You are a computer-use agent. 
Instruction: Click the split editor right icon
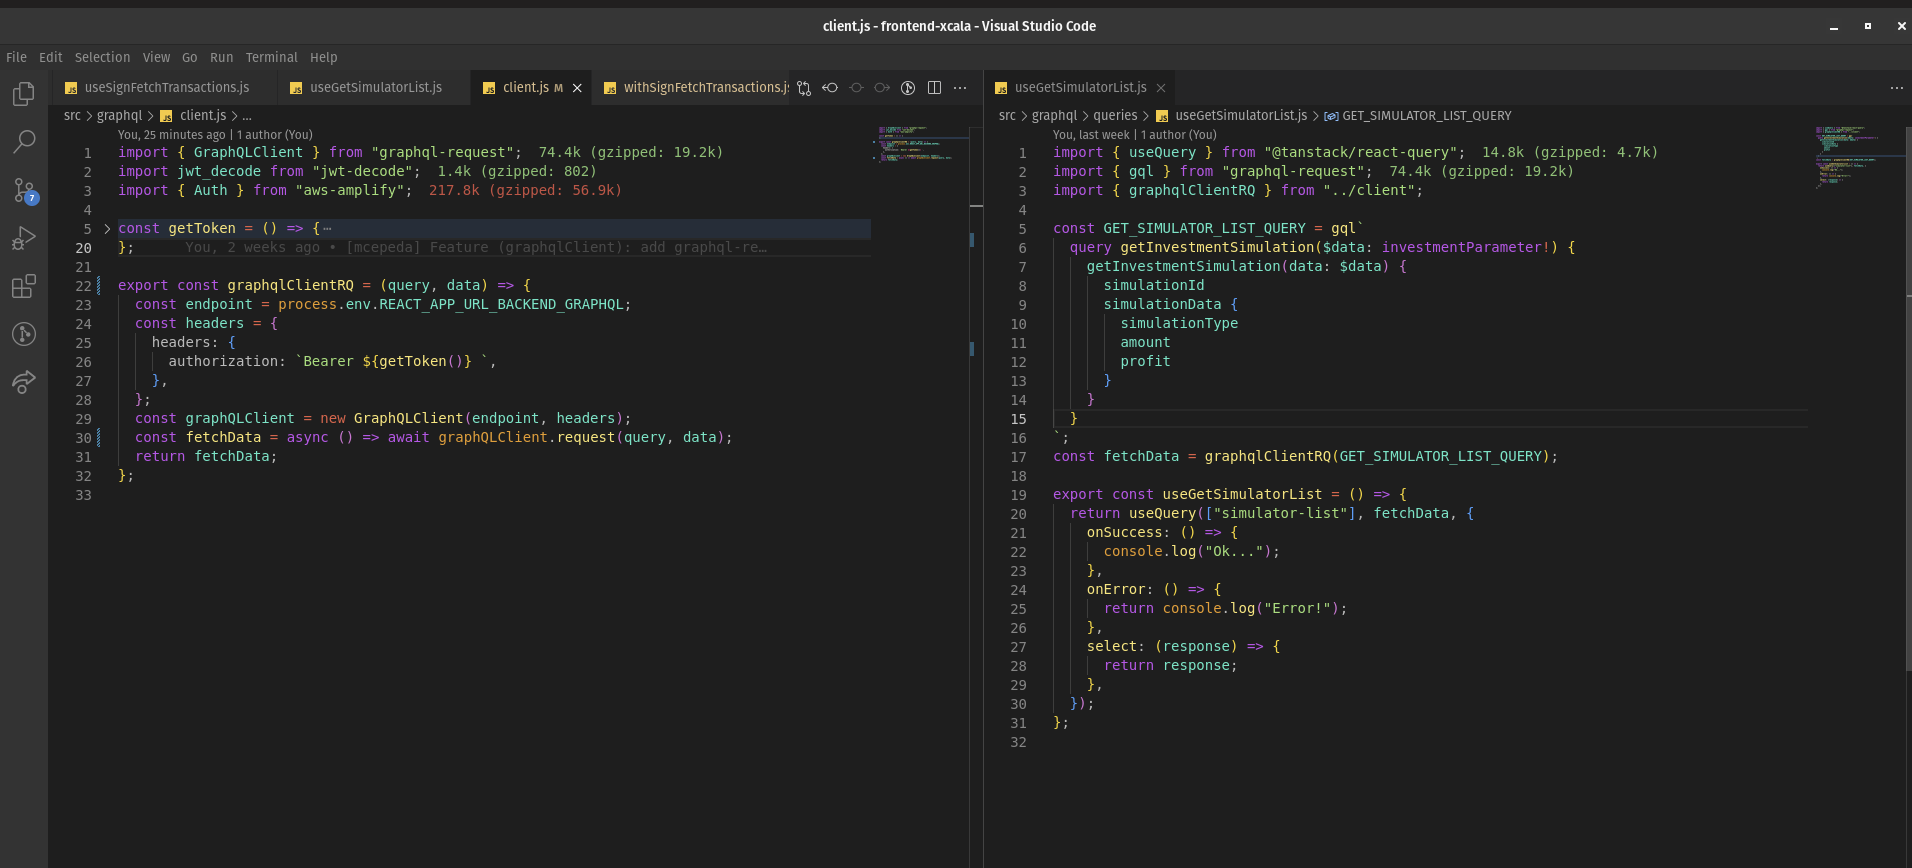click(x=934, y=88)
